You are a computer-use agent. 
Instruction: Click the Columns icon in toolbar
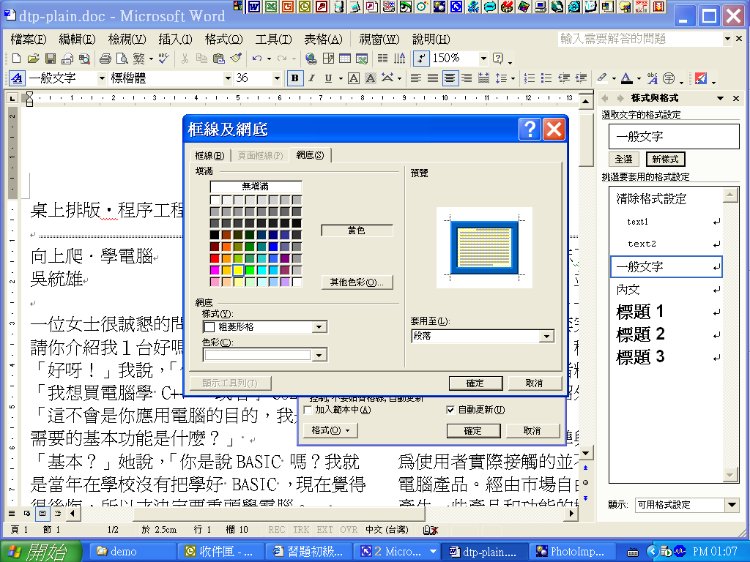(382, 58)
